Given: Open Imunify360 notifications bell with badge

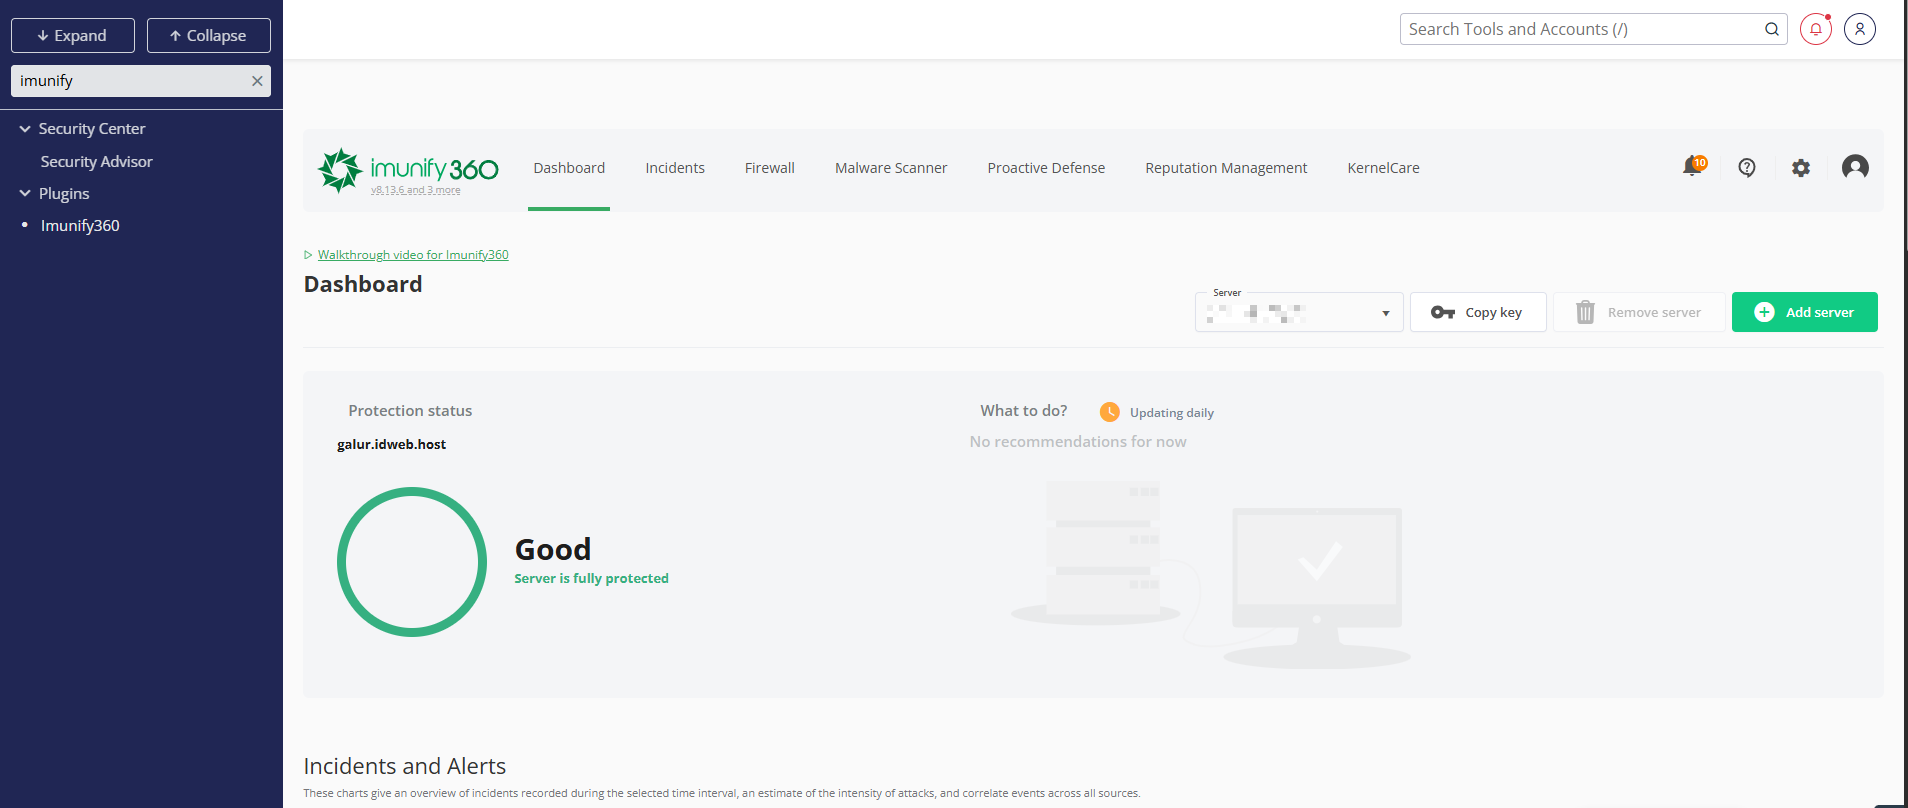Looking at the screenshot, I should click(x=1694, y=166).
